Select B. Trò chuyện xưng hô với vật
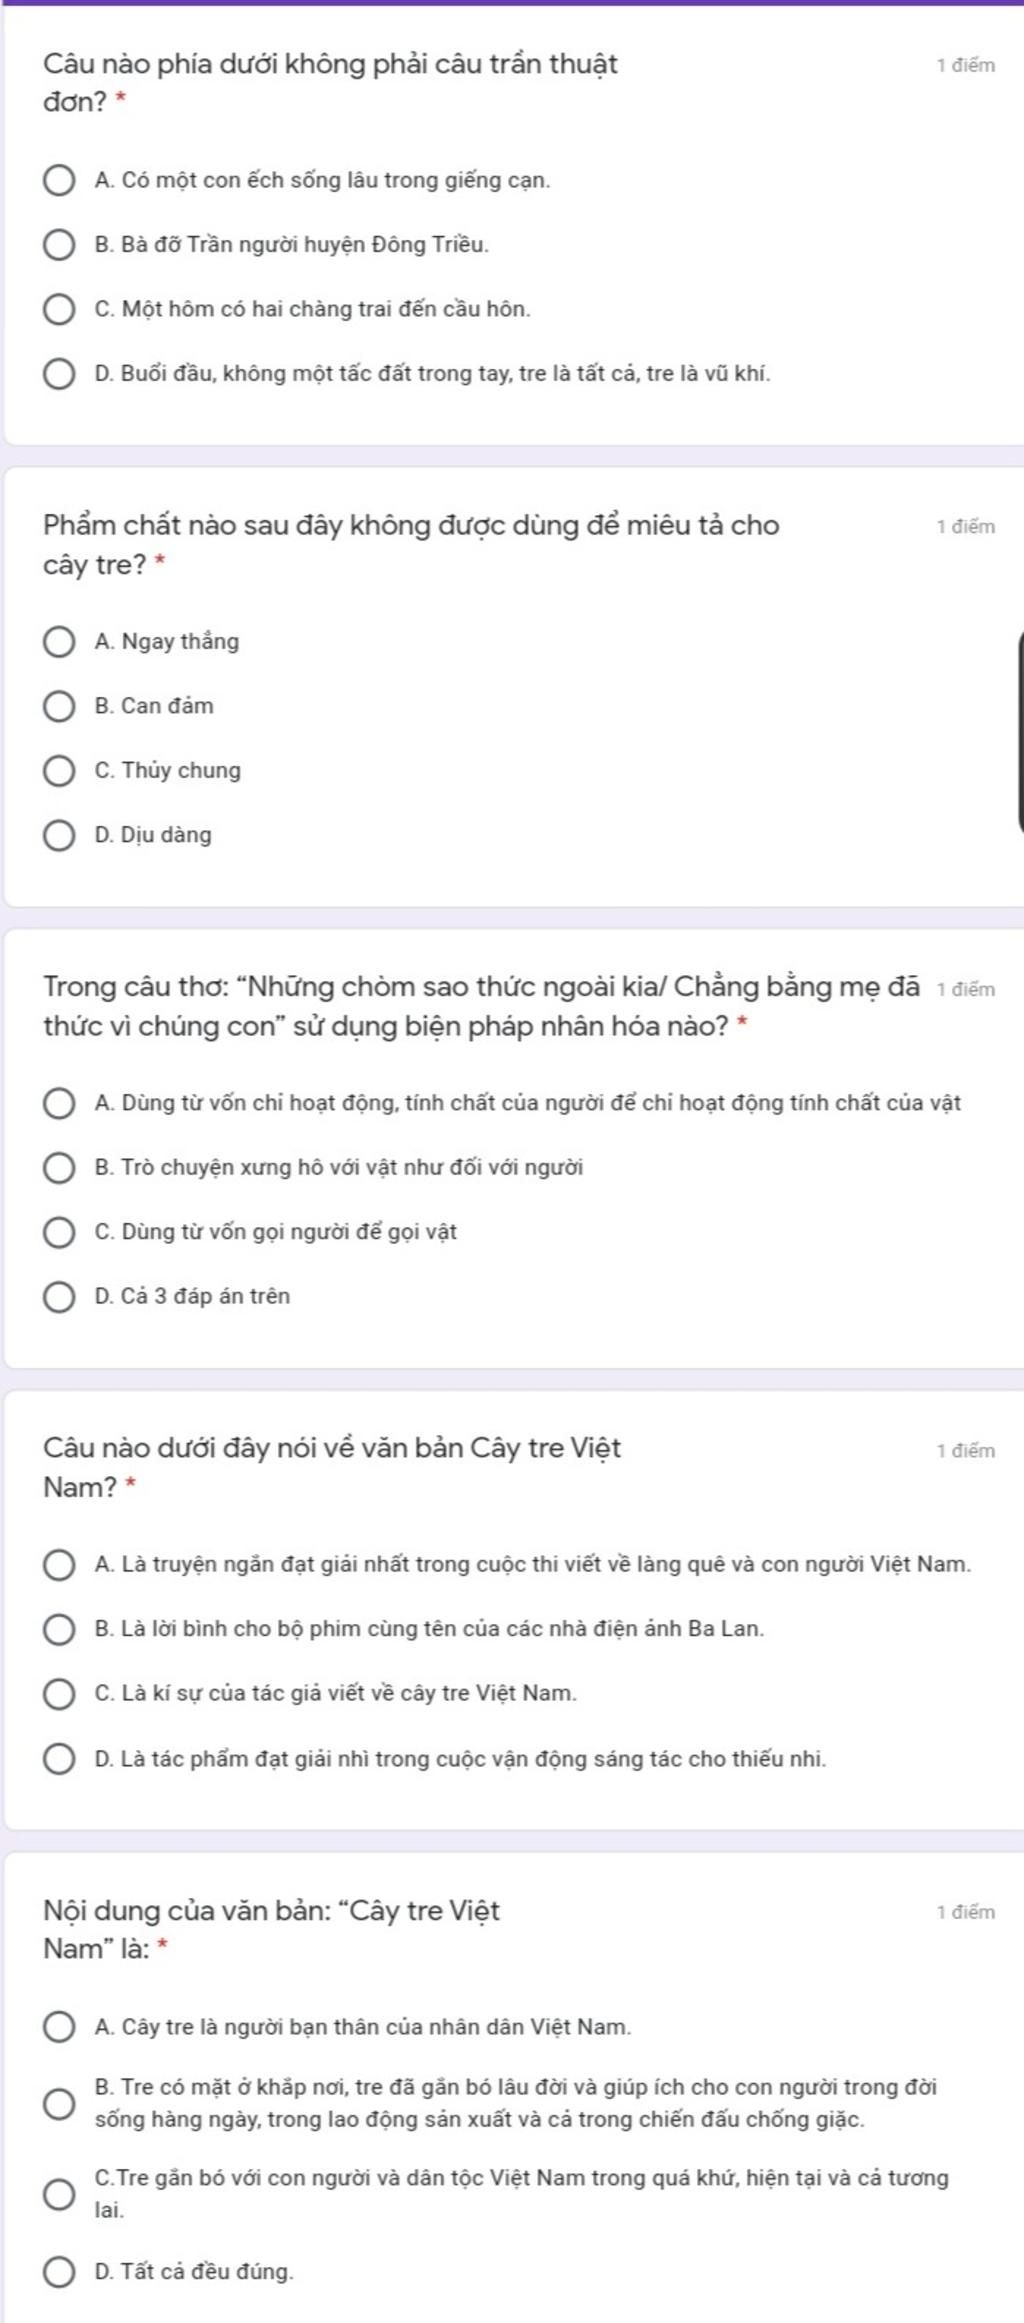Image resolution: width=1024 pixels, height=2323 pixels. point(59,1168)
